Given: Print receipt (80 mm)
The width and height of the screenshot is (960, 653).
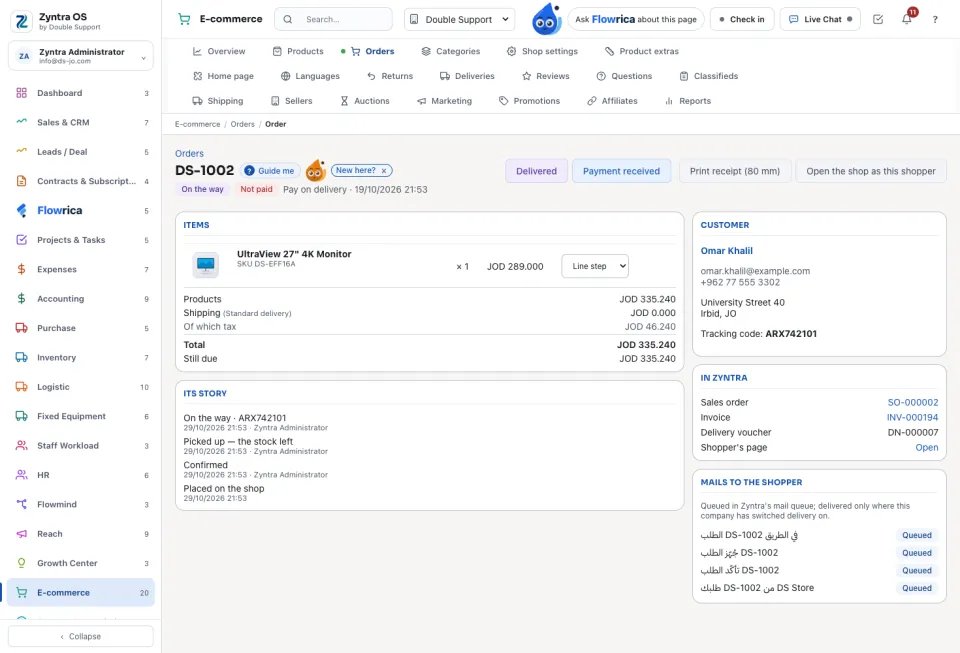Looking at the screenshot, I should pos(735,171).
